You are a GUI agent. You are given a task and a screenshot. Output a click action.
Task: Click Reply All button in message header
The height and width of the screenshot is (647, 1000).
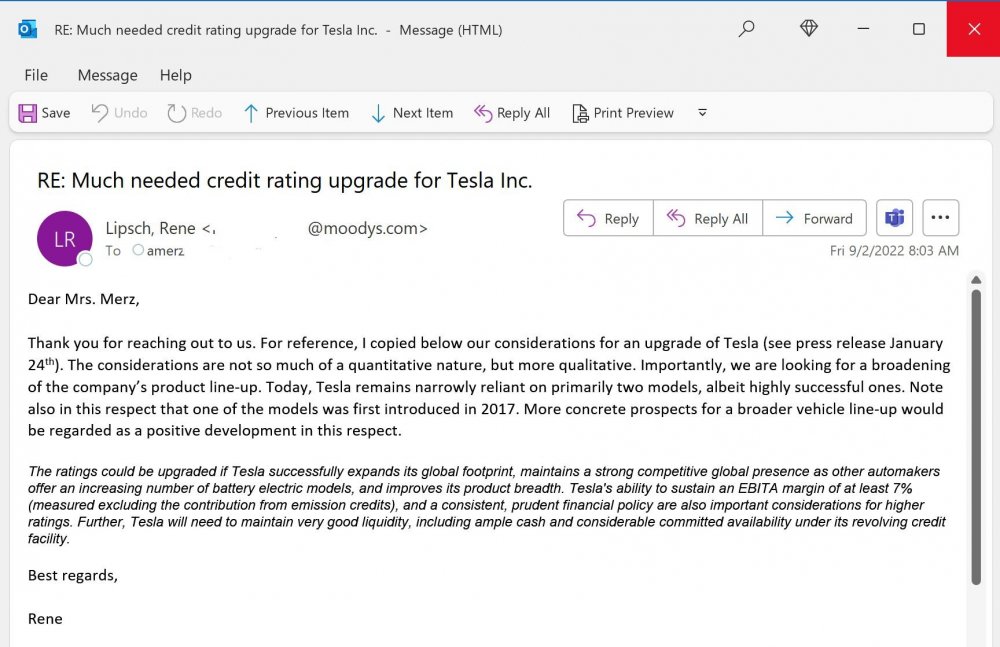(707, 218)
